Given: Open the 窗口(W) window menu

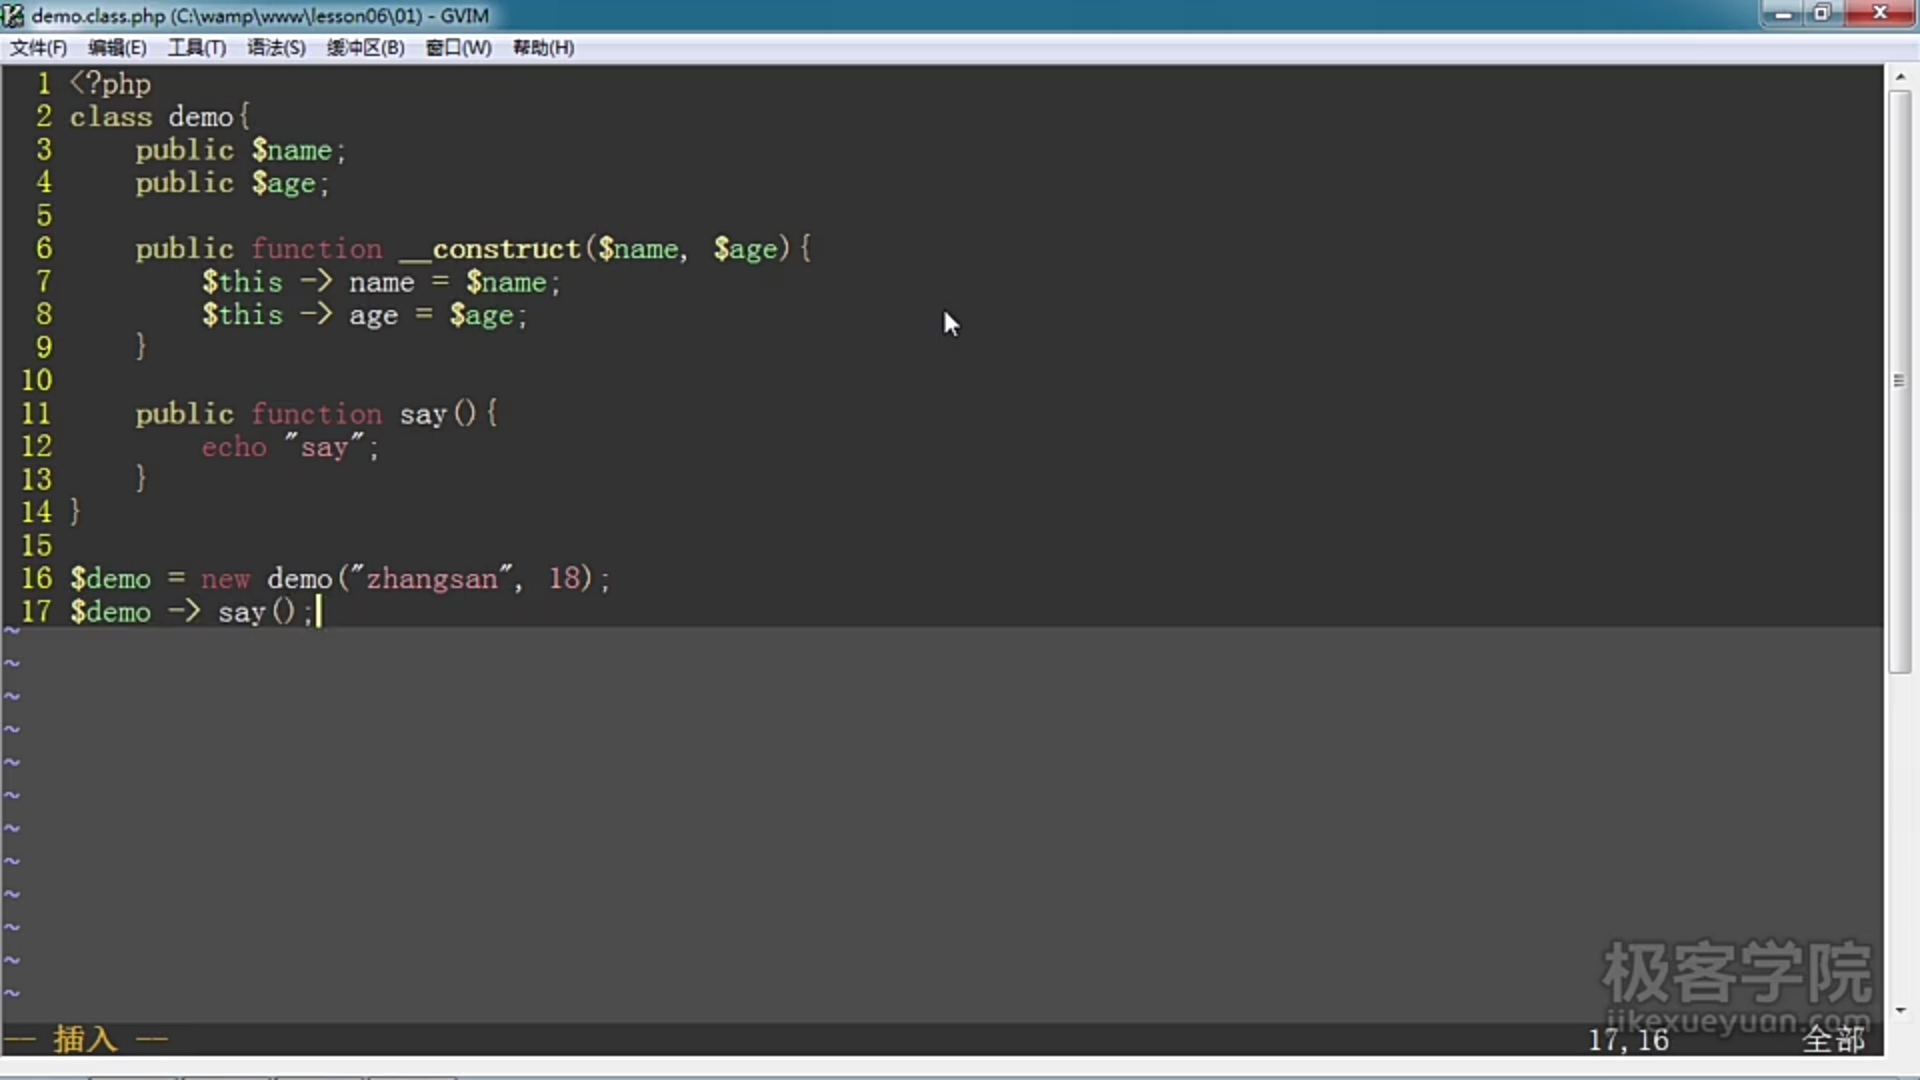Looking at the screenshot, I should pyautogui.click(x=458, y=48).
